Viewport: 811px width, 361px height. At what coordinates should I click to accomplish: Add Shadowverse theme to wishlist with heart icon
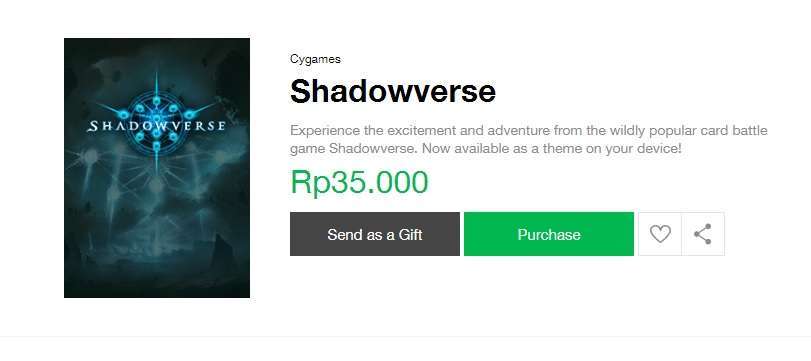click(x=660, y=234)
